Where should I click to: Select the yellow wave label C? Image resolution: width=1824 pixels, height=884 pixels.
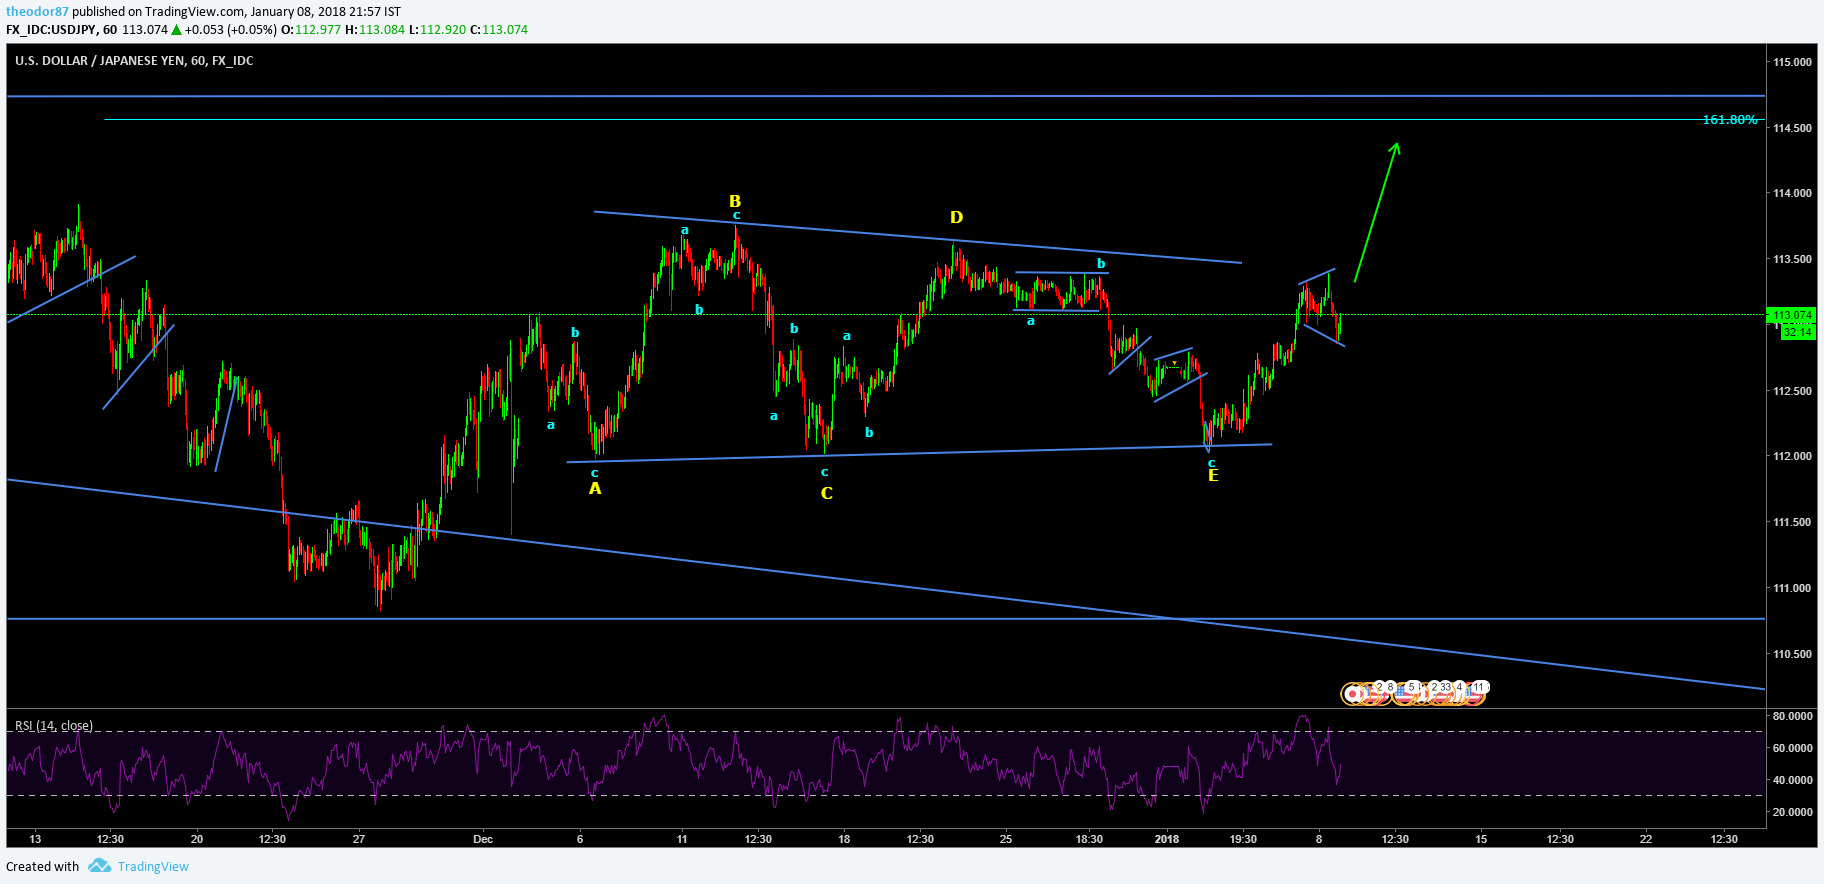(827, 493)
